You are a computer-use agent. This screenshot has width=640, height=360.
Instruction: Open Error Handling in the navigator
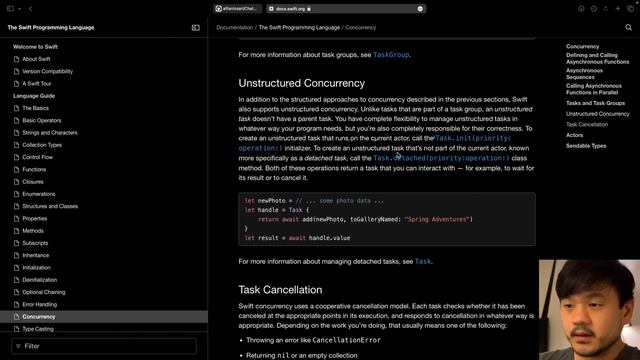pos(40,304)
